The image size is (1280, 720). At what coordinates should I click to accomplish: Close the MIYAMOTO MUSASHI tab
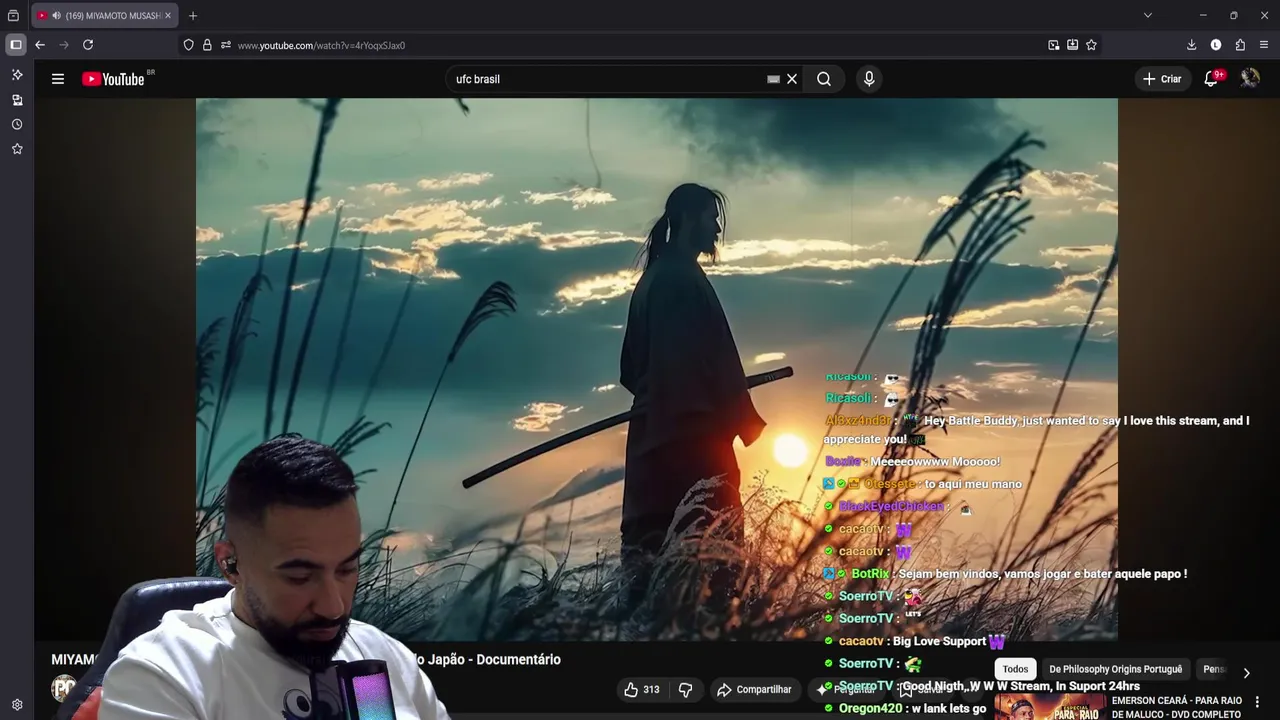[x=168, y=16]
